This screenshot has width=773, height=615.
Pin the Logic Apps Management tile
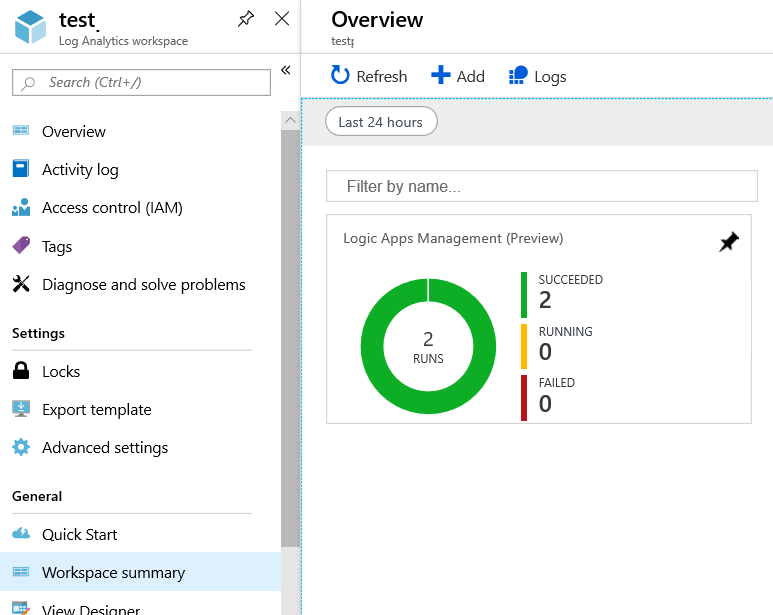tap(729, 242)
